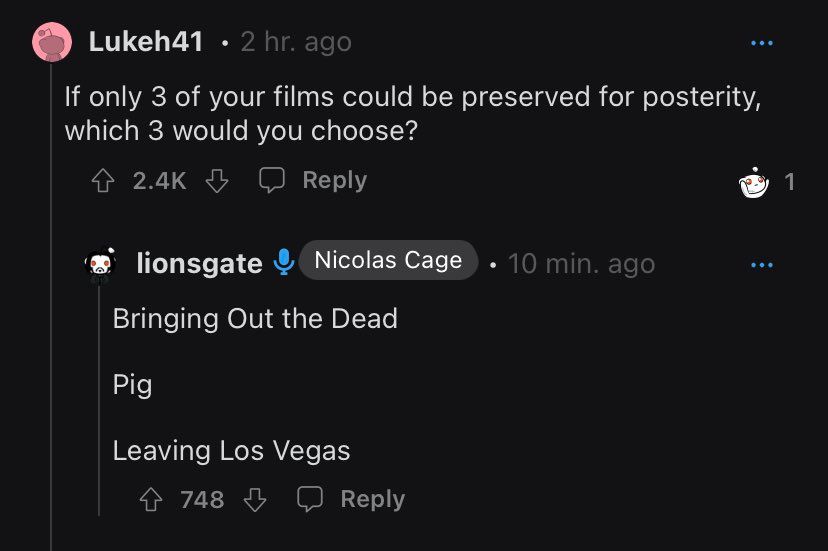Open the three-dot menu on Lukeh41's comment
The height and width of the screenshot is (551, 828).
click(x=761, y=43)
